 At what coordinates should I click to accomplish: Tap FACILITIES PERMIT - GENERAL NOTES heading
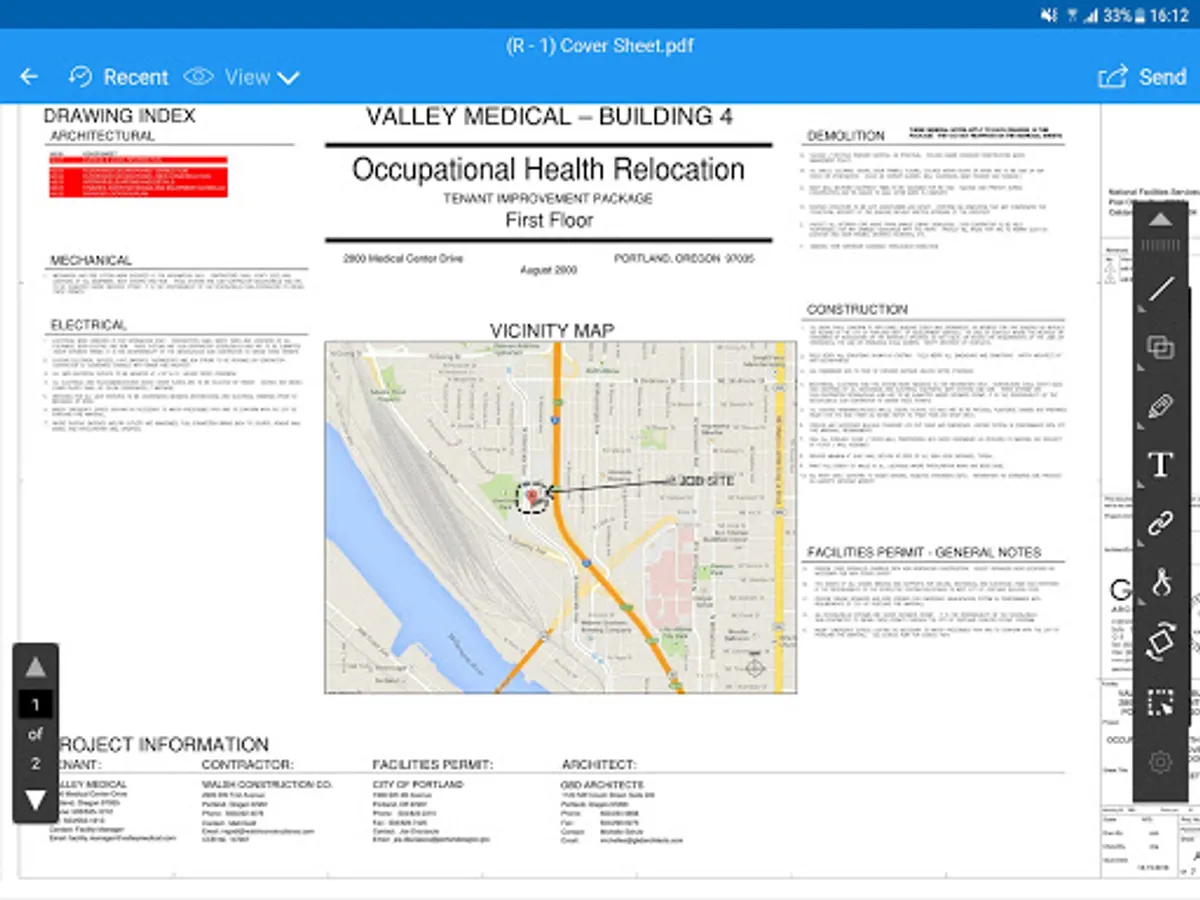coord(924,552)
